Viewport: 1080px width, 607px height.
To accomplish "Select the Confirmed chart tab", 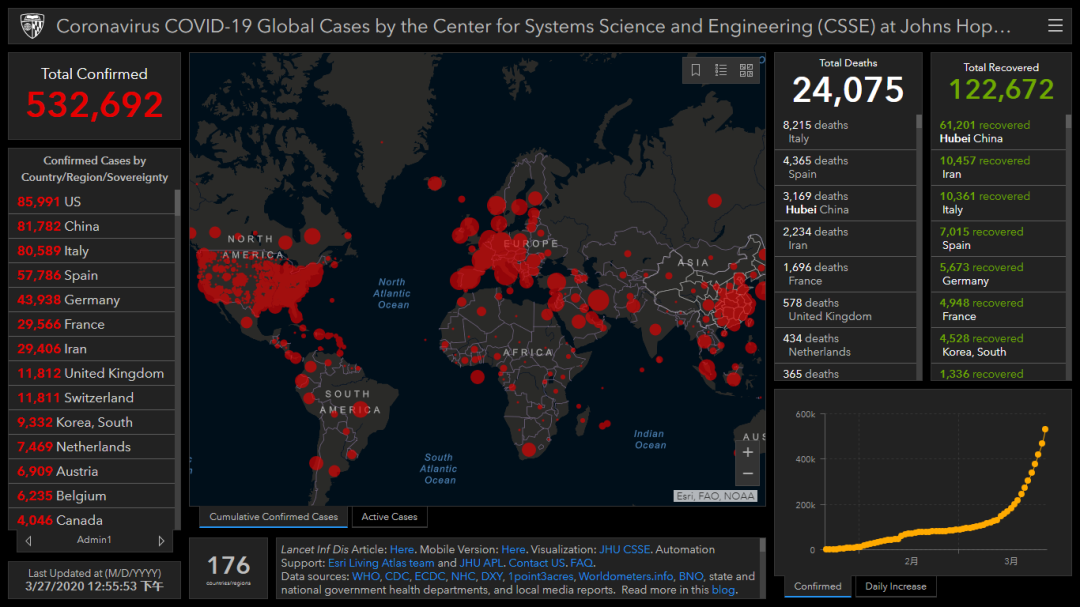I will tap(818, 586).
